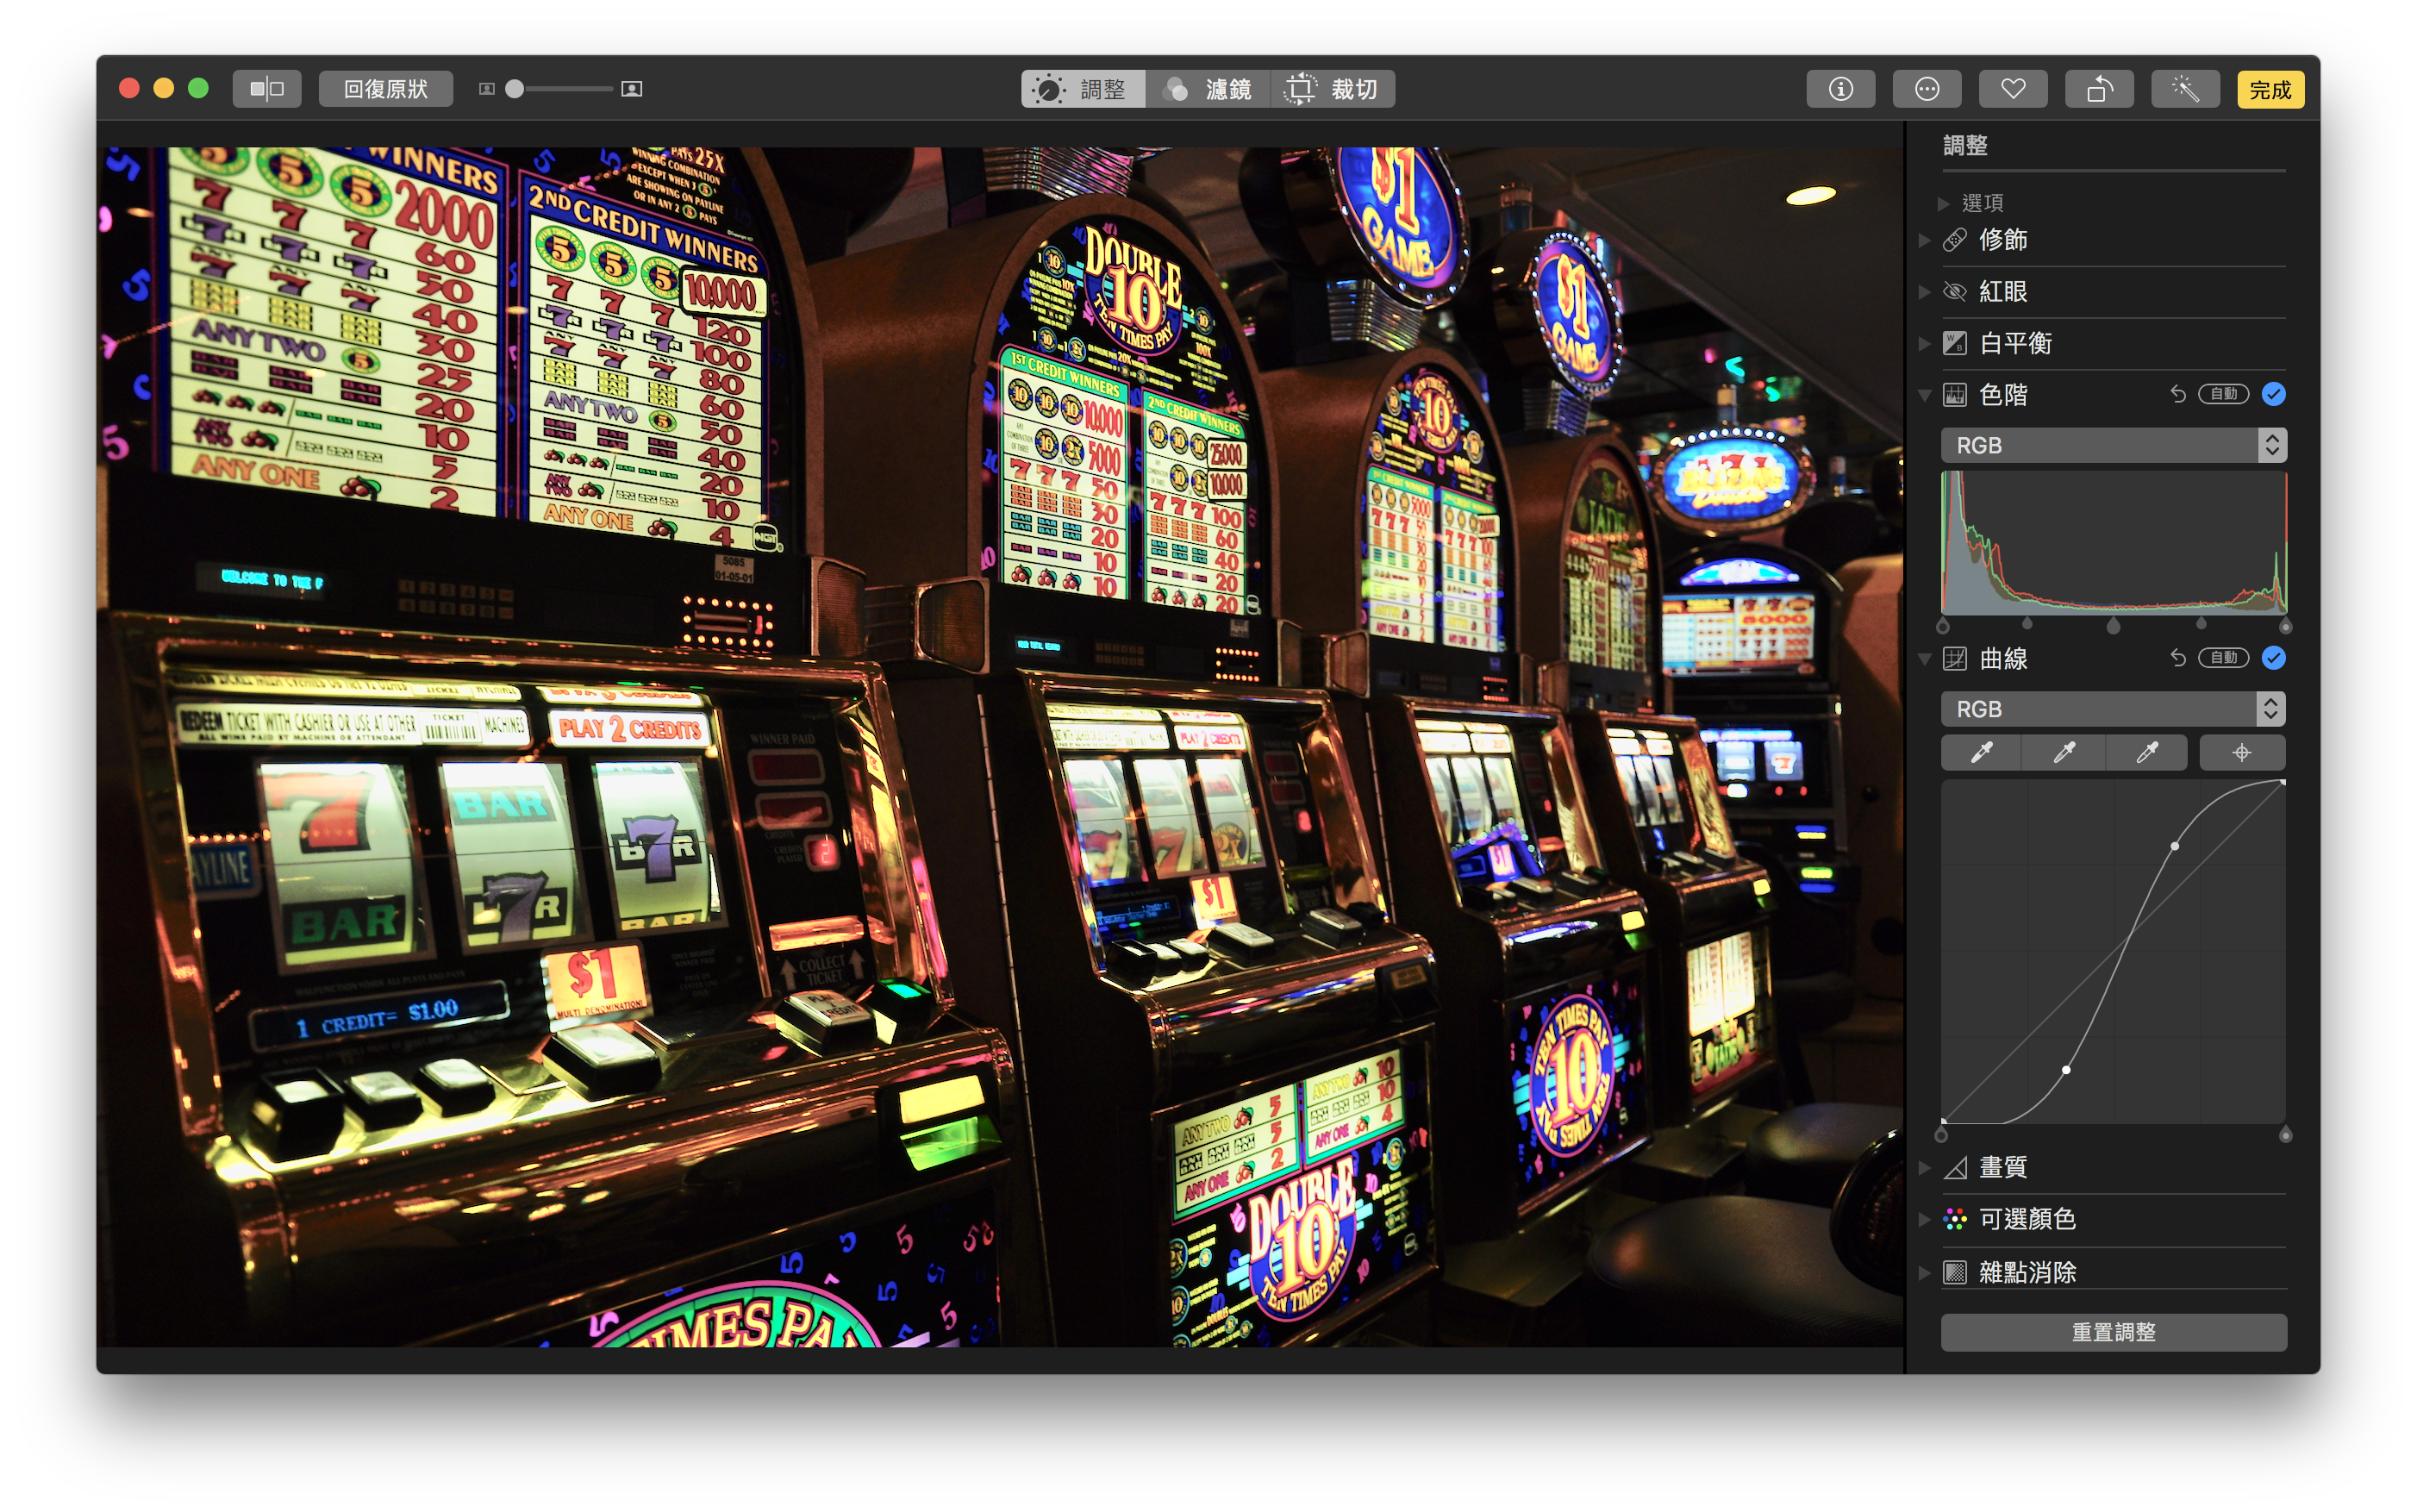Pick the black point eyedropper
Image resolution: width=2417 pixels, height=1512 pixels.
[1981, 753]
